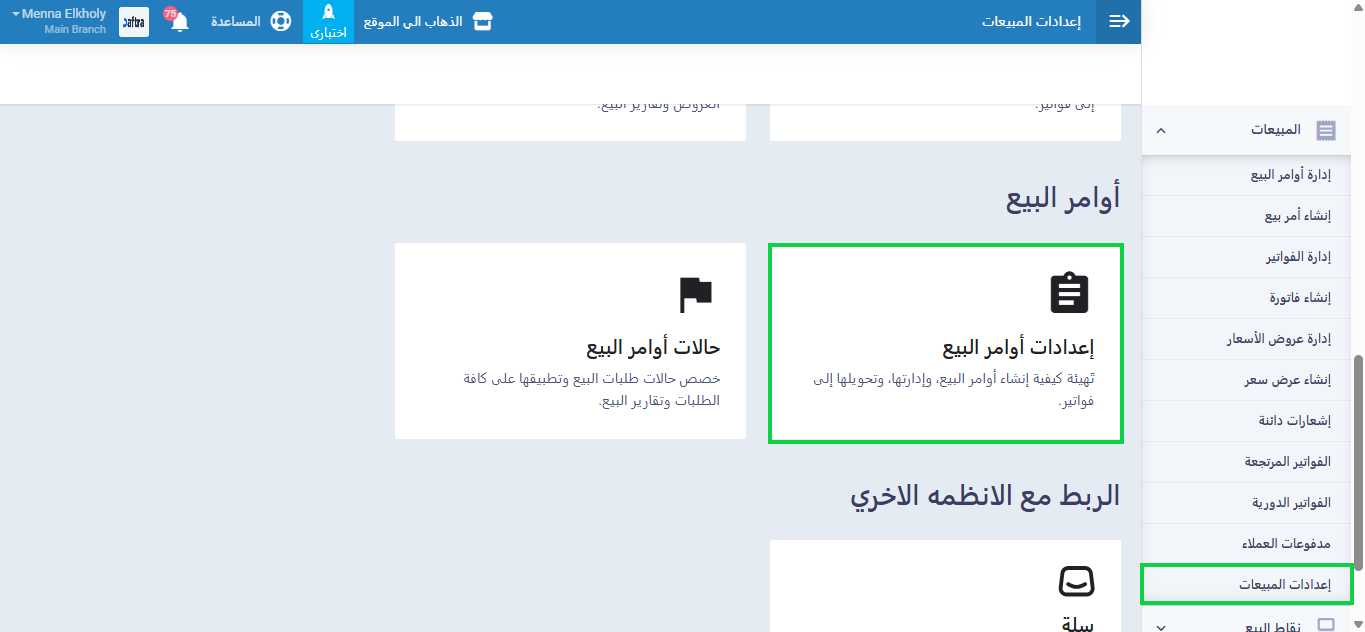Click the Daftra logo avatar
Viewport: 1365px width, 632px height.
pos(134,22)
